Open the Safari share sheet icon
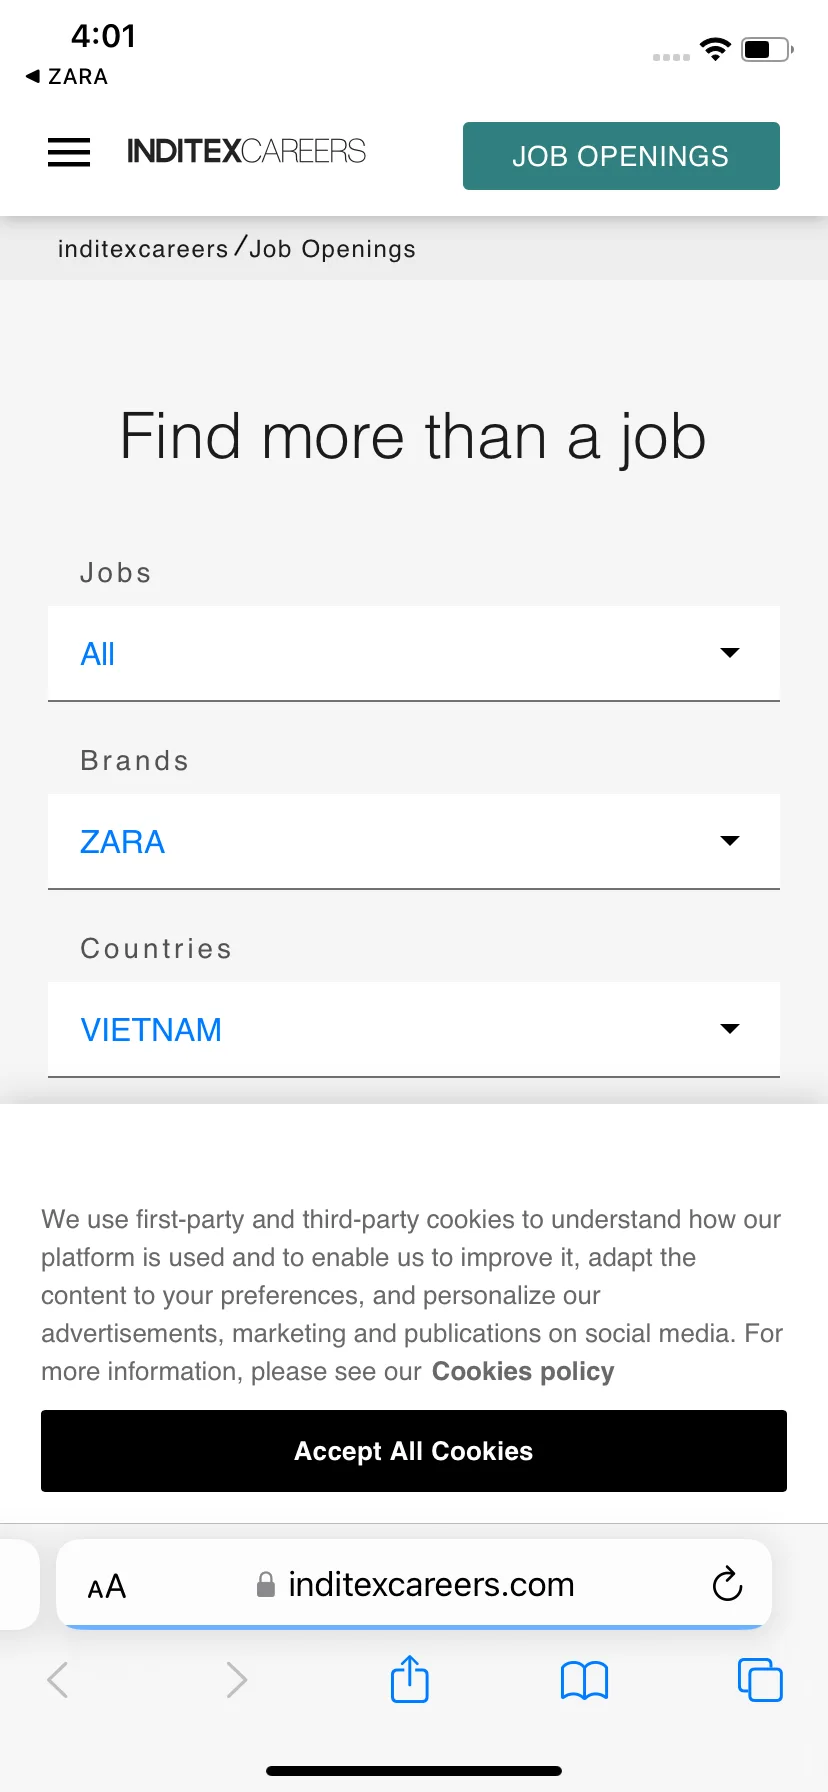Screen dimensions: 828x1792 (x=409, y=1679)
